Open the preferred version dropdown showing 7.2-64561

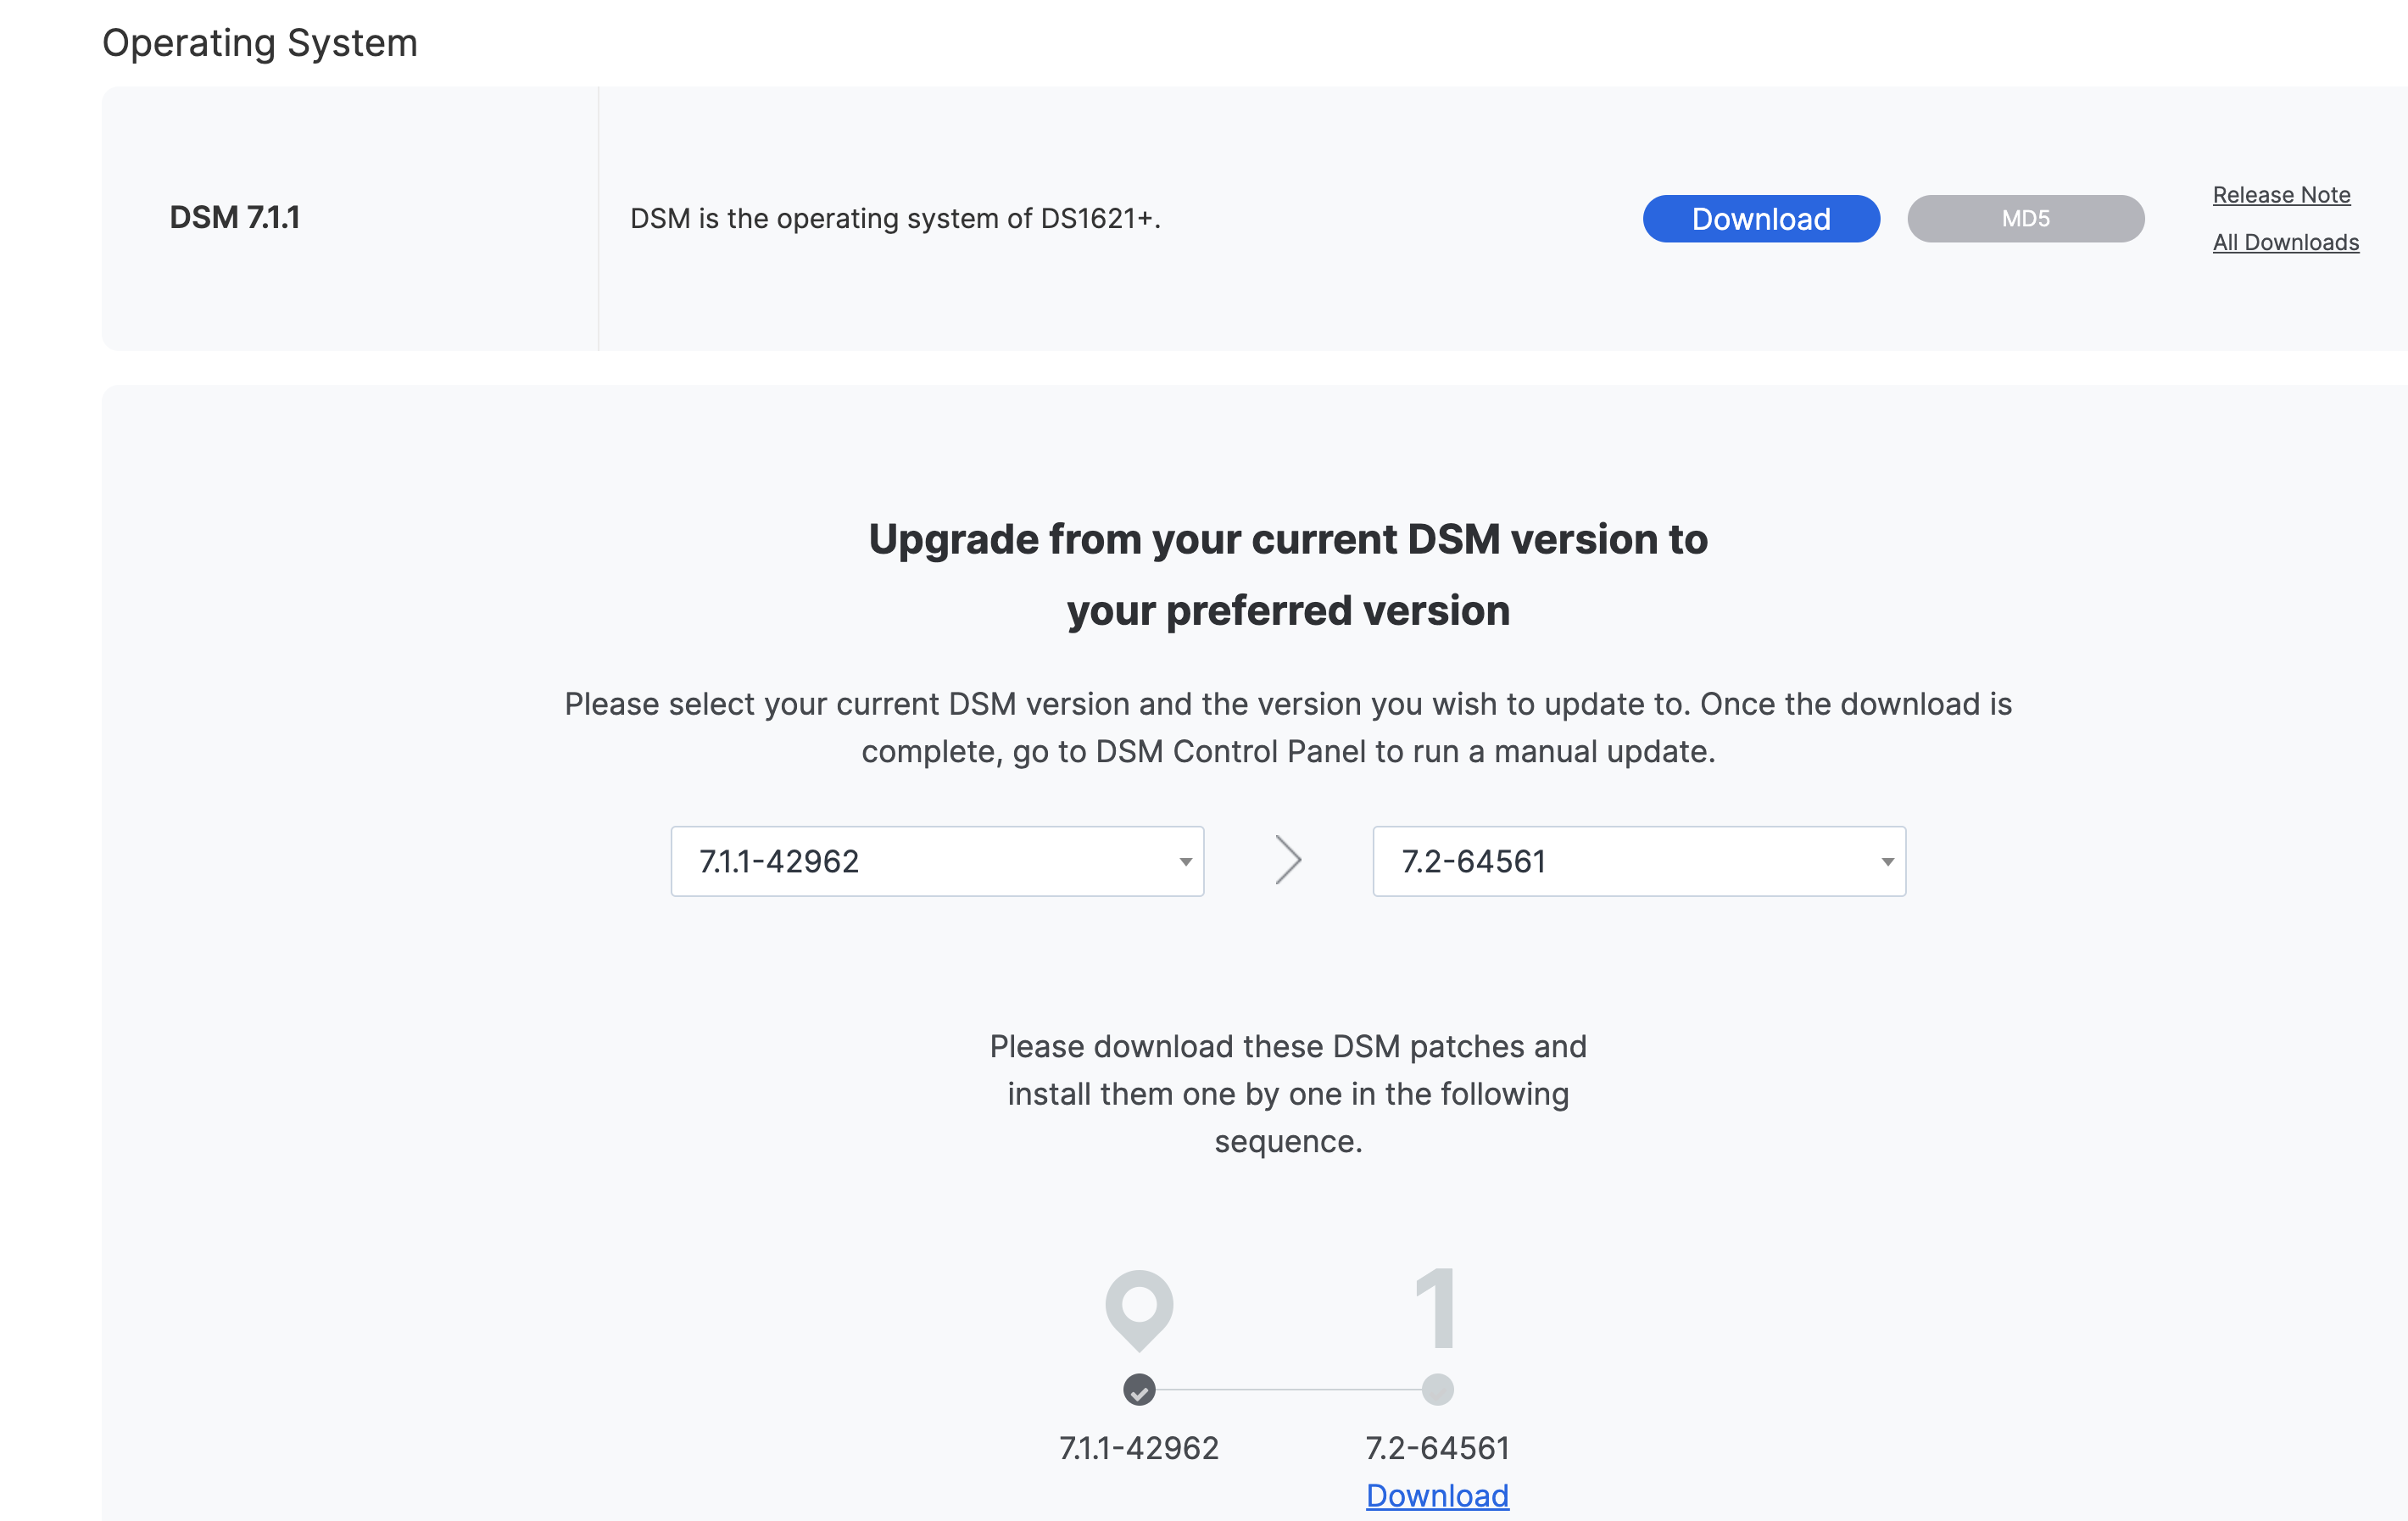tap(1637, 861)
